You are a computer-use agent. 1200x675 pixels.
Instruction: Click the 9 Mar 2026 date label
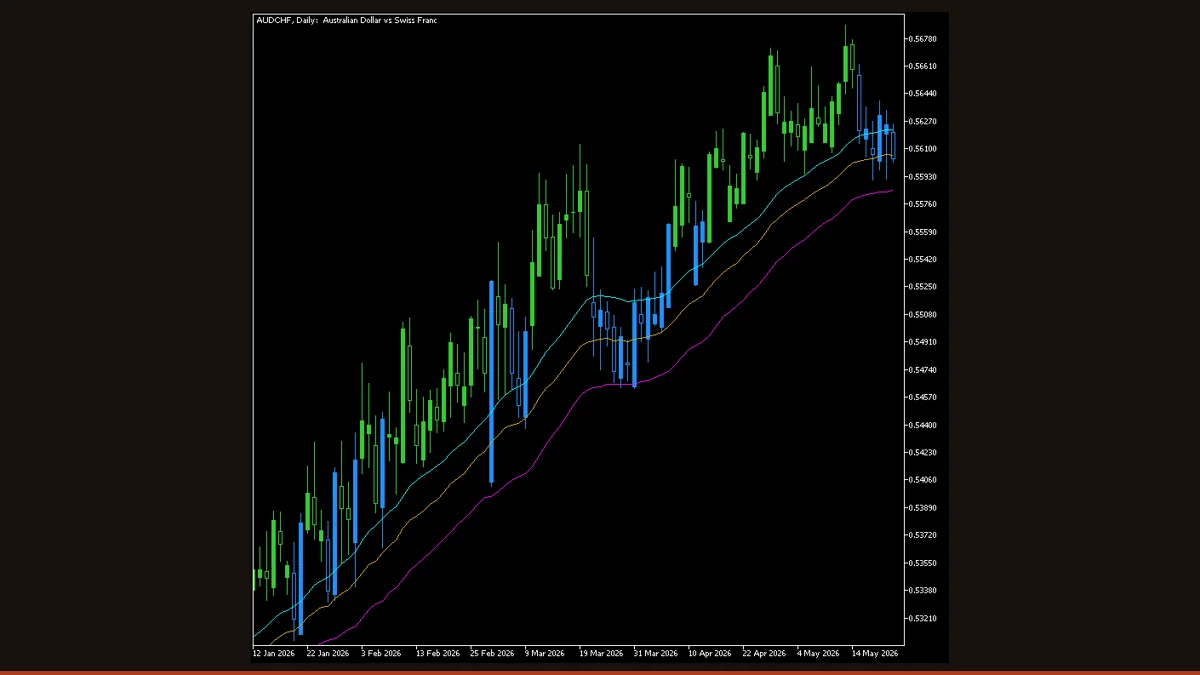pyautogui.click(x=547, y=653)
